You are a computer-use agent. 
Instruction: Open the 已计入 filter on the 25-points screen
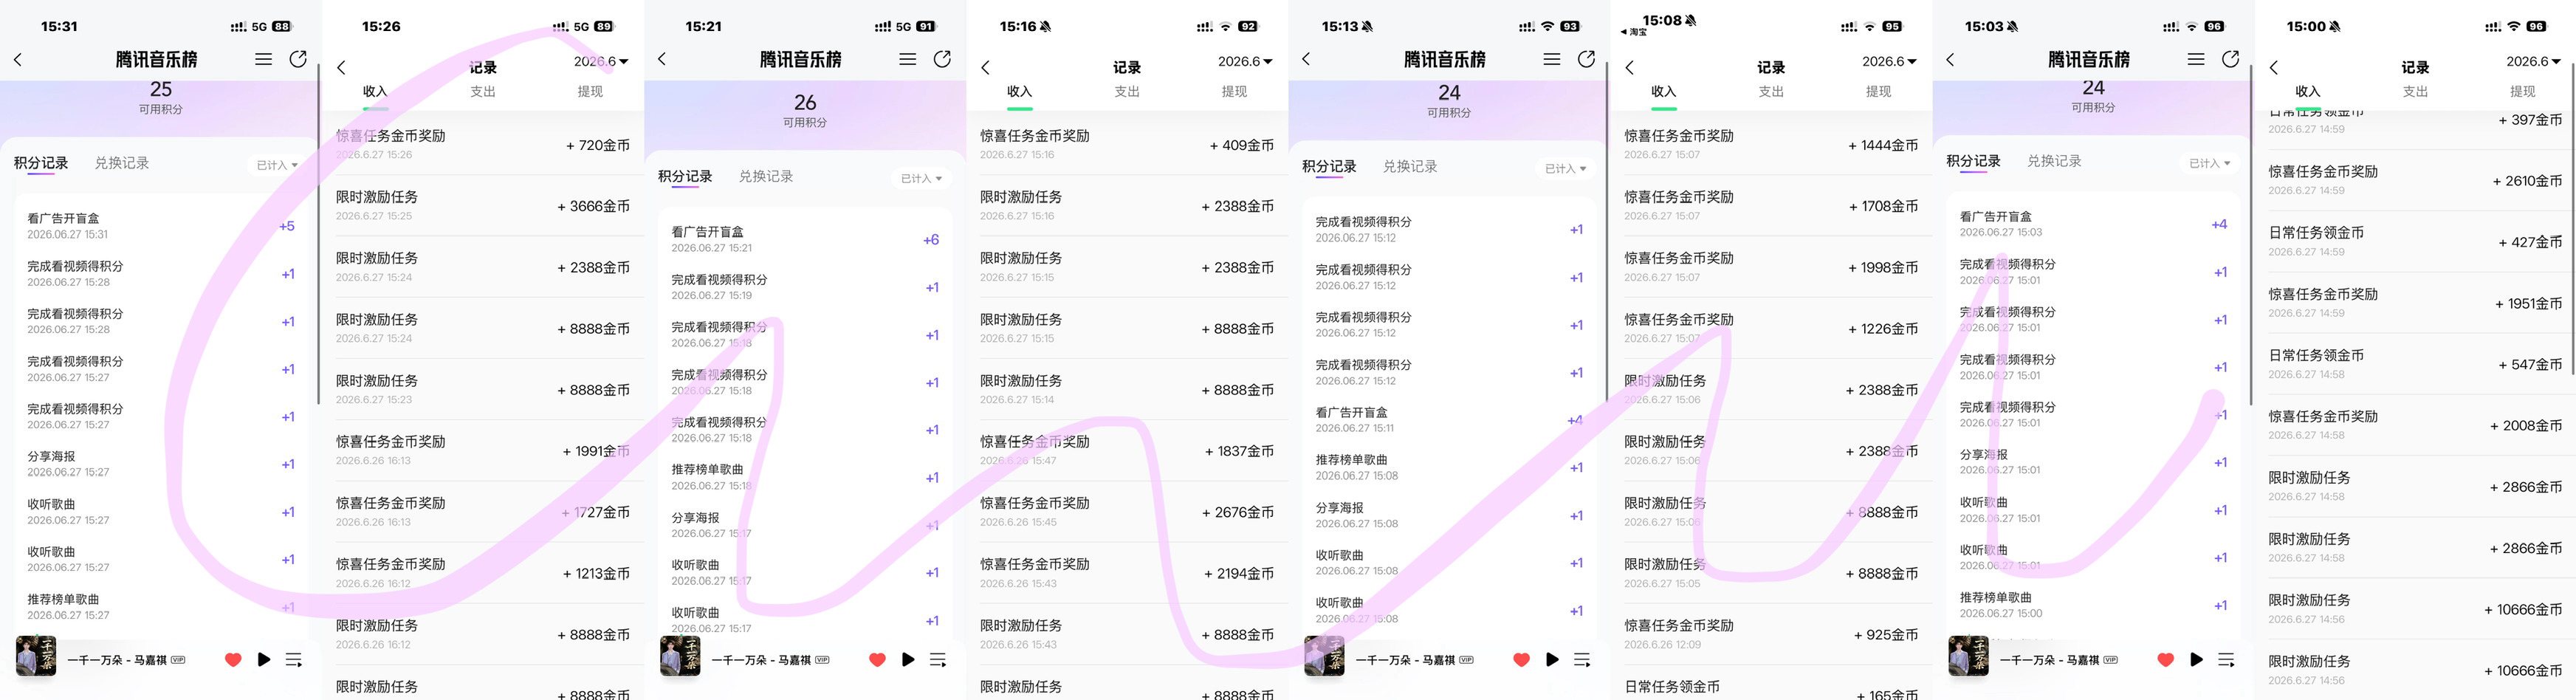277,165
